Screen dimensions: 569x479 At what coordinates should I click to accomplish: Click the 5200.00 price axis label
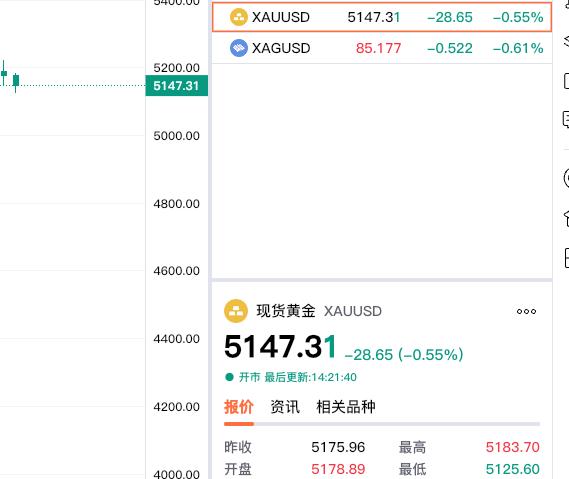[176, 67]
